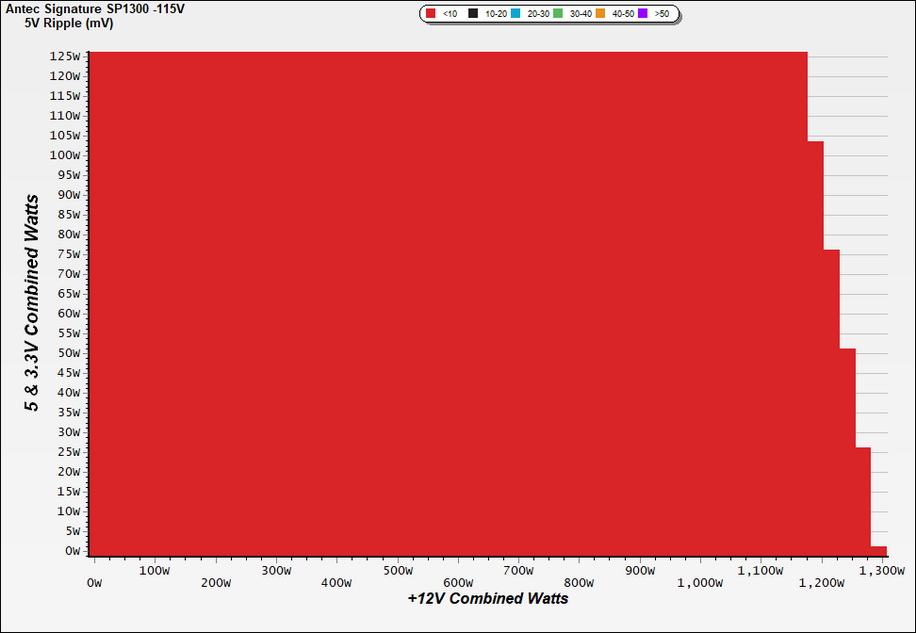
Task: Click the 50W y-axis label
Action: click(68, 353)
